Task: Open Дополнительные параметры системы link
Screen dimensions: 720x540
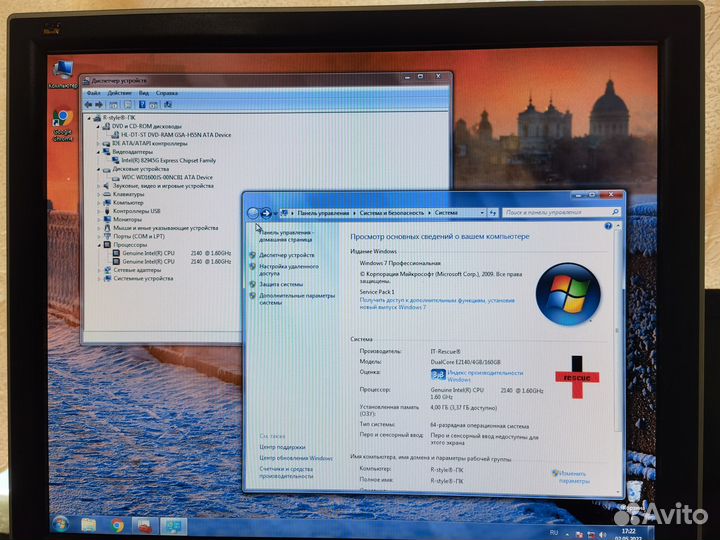Action: [x=297, y=299]
